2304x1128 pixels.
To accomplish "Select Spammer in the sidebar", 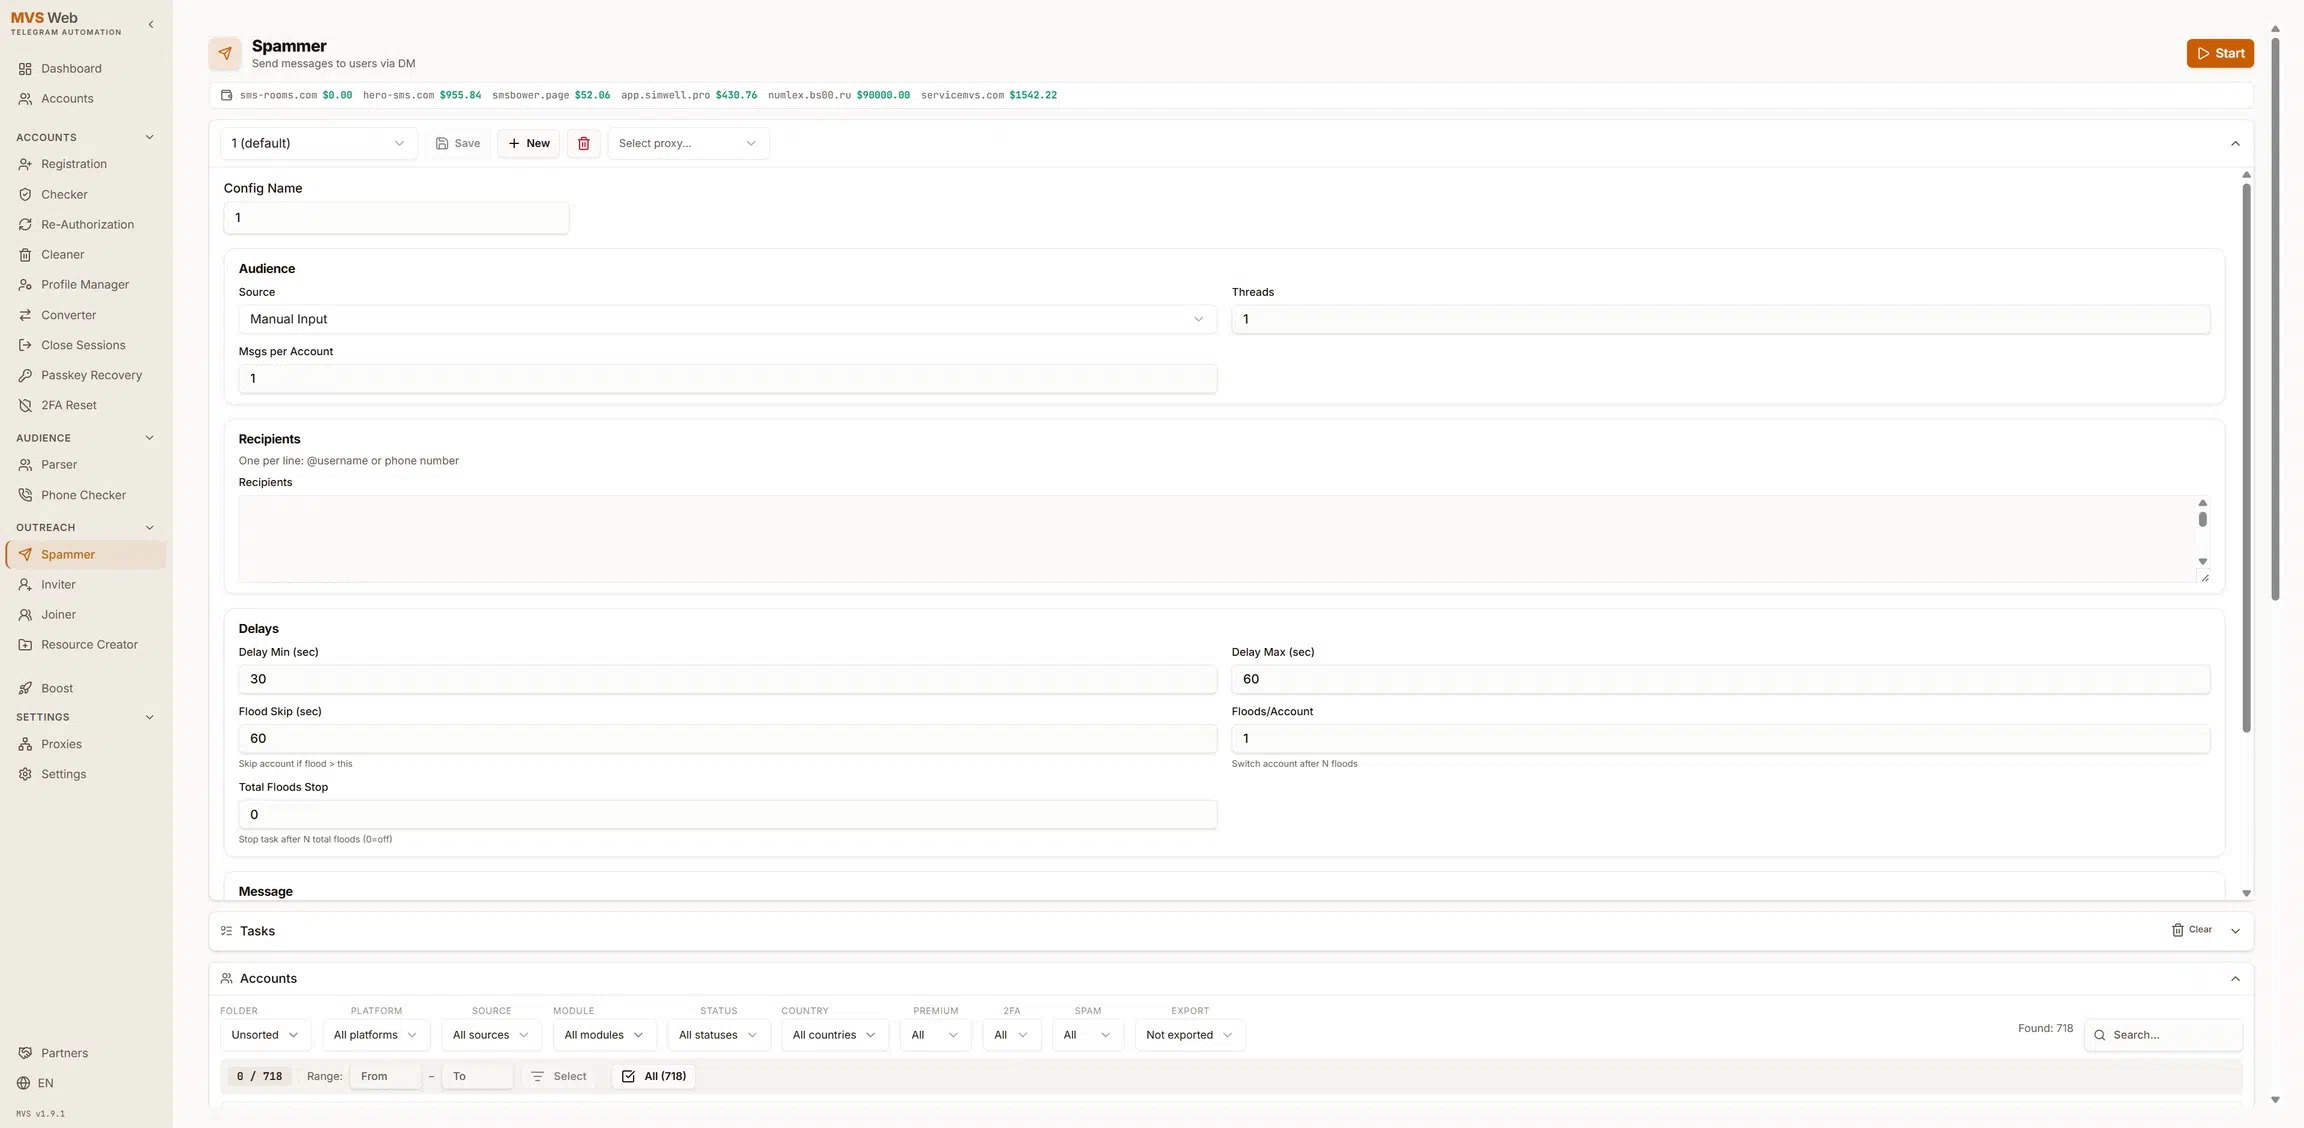I will click(86, 555).
